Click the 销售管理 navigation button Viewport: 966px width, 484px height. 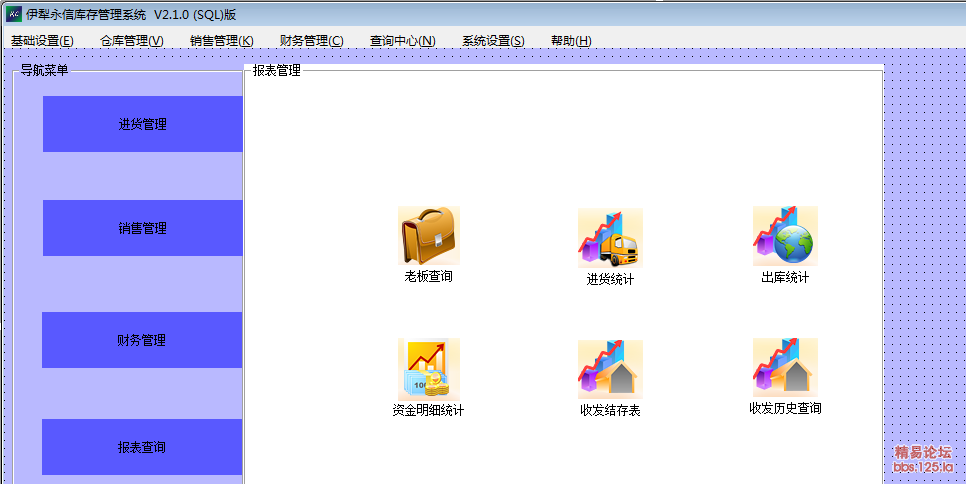click(x=142, y=228)
